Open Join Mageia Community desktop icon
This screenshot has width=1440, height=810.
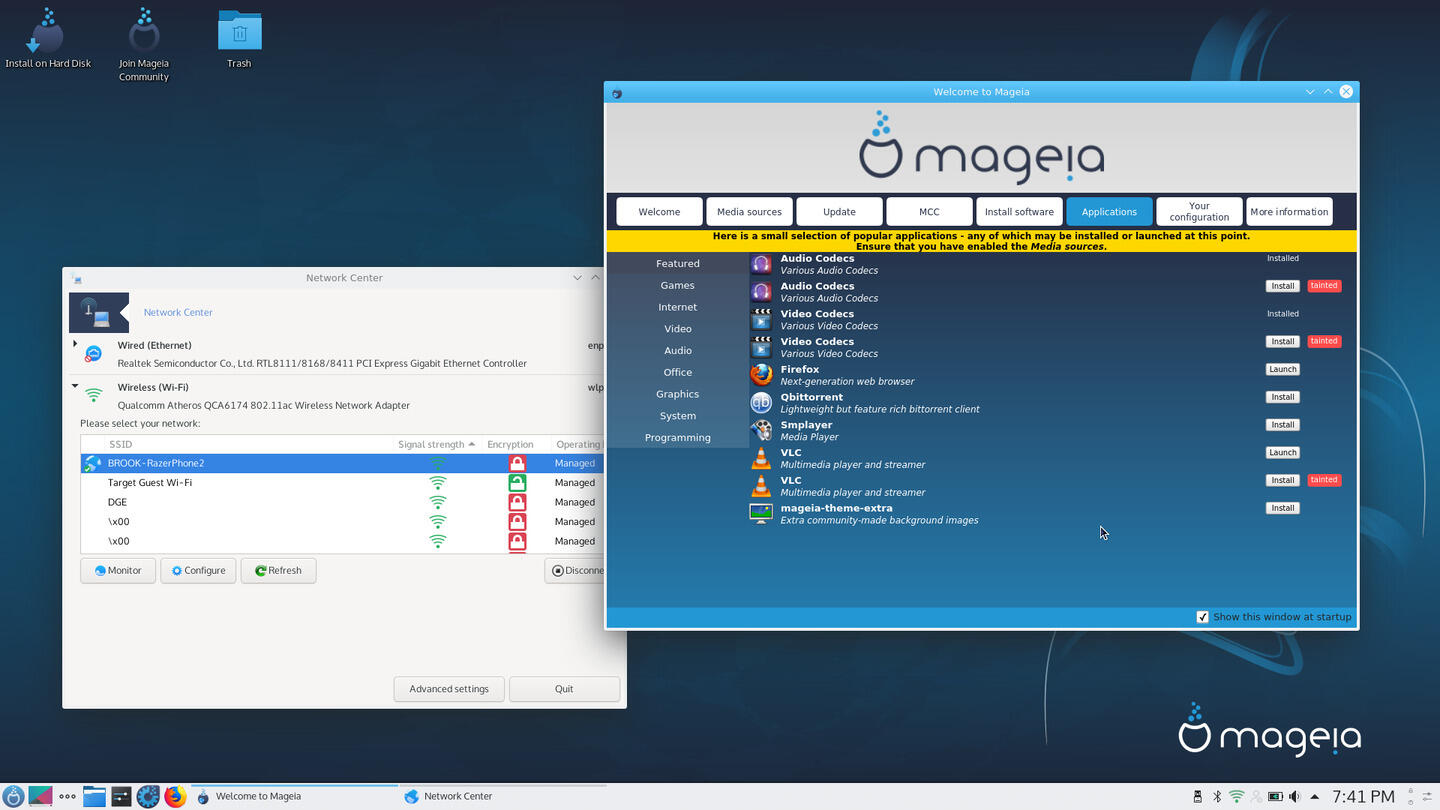[x=144, y=44]
